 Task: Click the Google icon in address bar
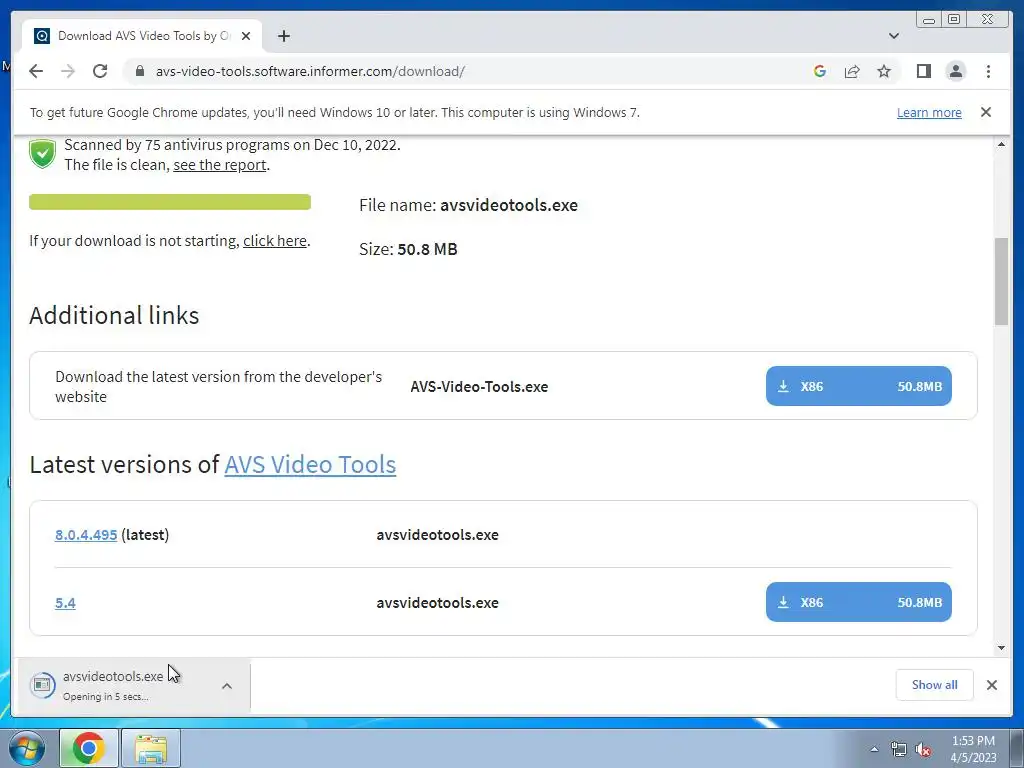click(820, 71)
